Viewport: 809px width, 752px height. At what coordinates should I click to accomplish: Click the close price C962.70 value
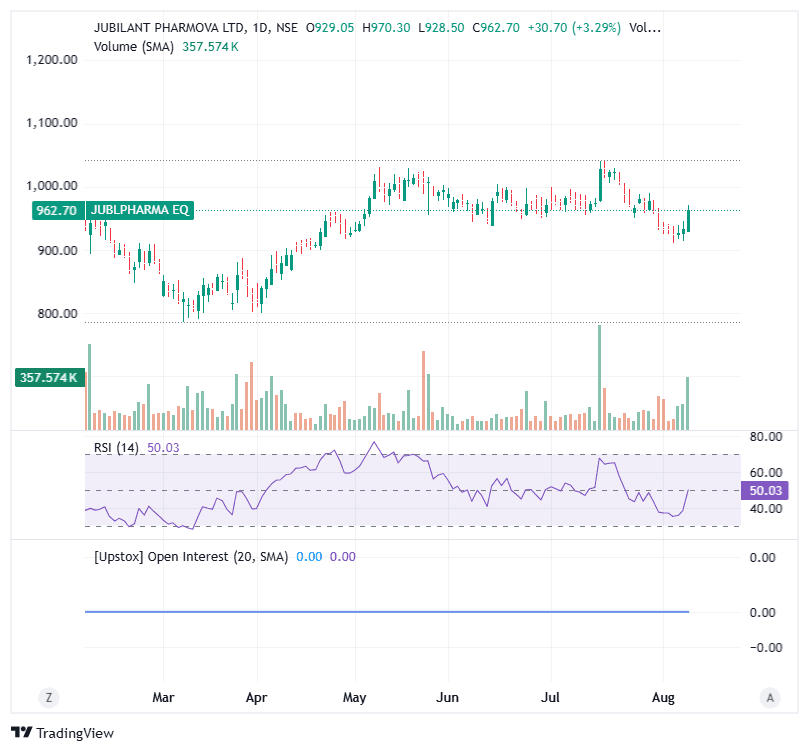(x=496, y=28)
